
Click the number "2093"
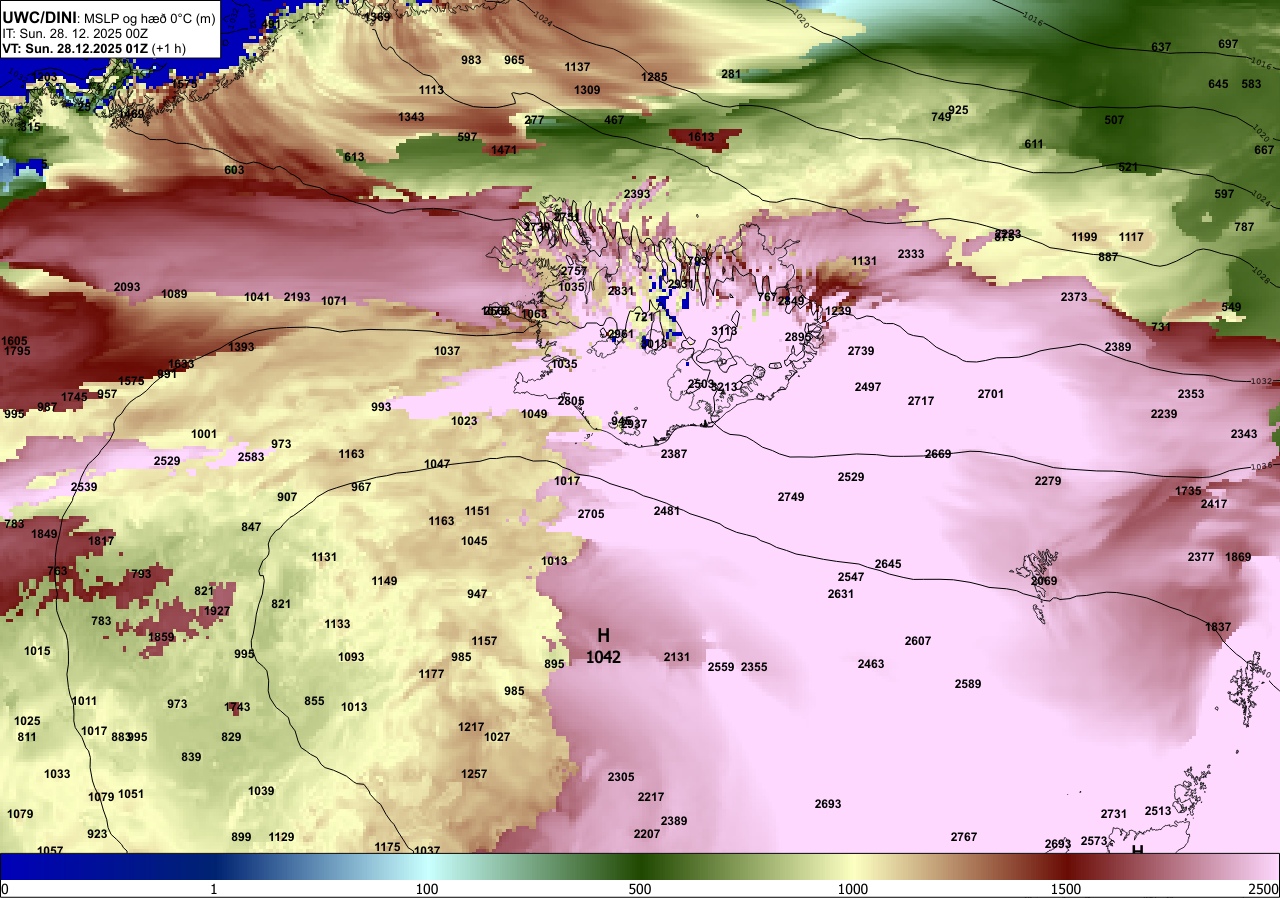point(127,287)
